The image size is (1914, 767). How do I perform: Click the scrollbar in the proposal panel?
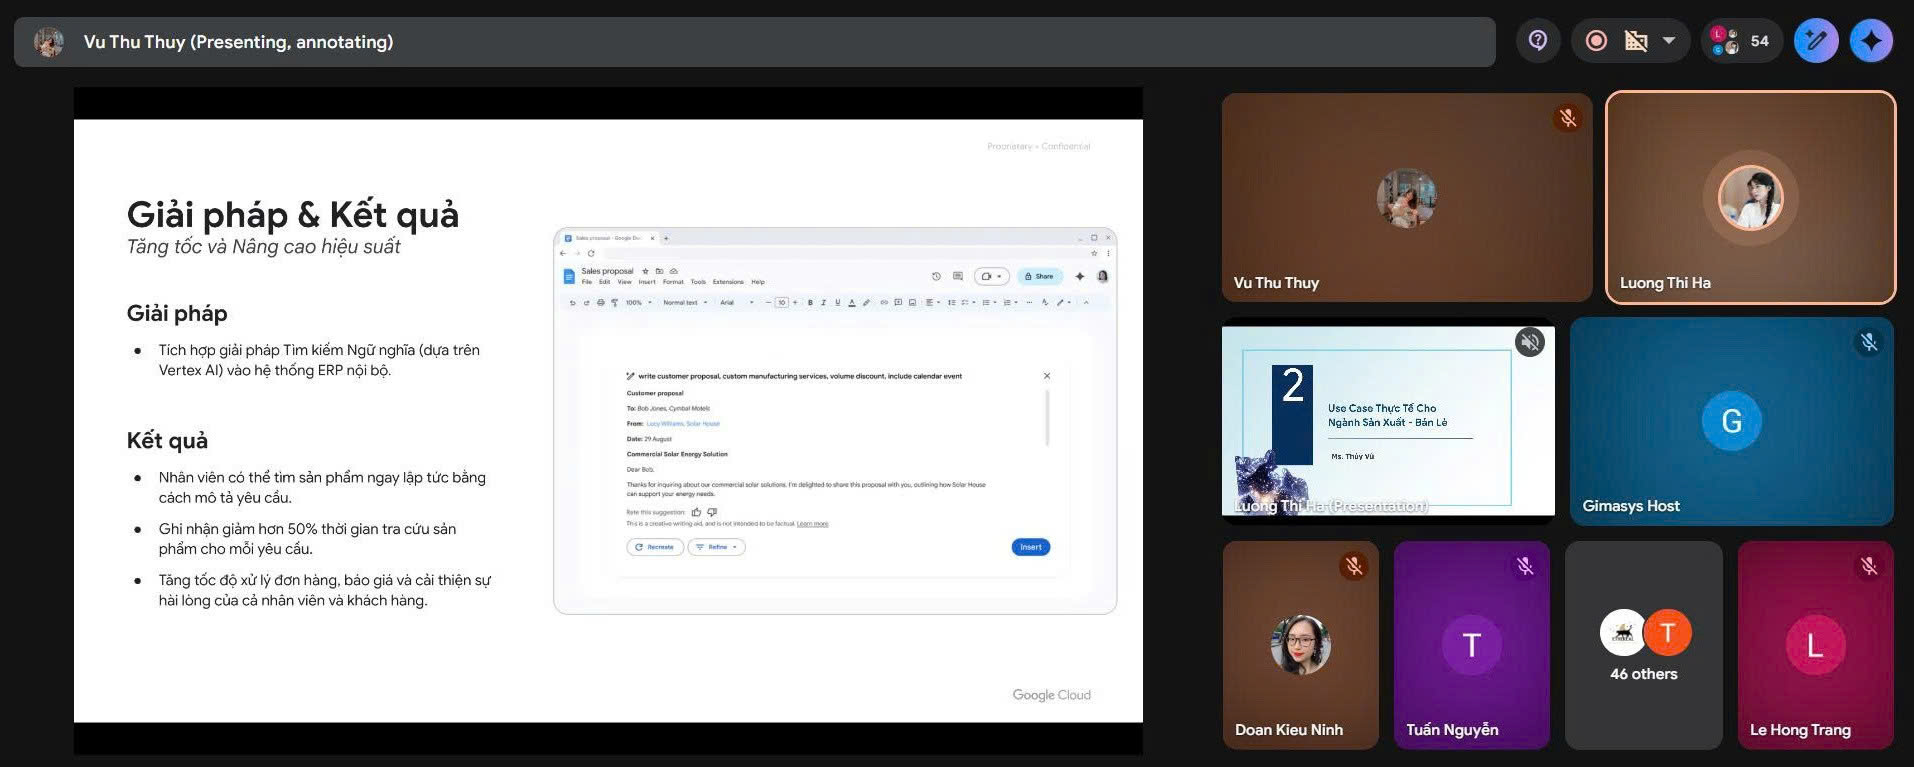pos(1047,418)
